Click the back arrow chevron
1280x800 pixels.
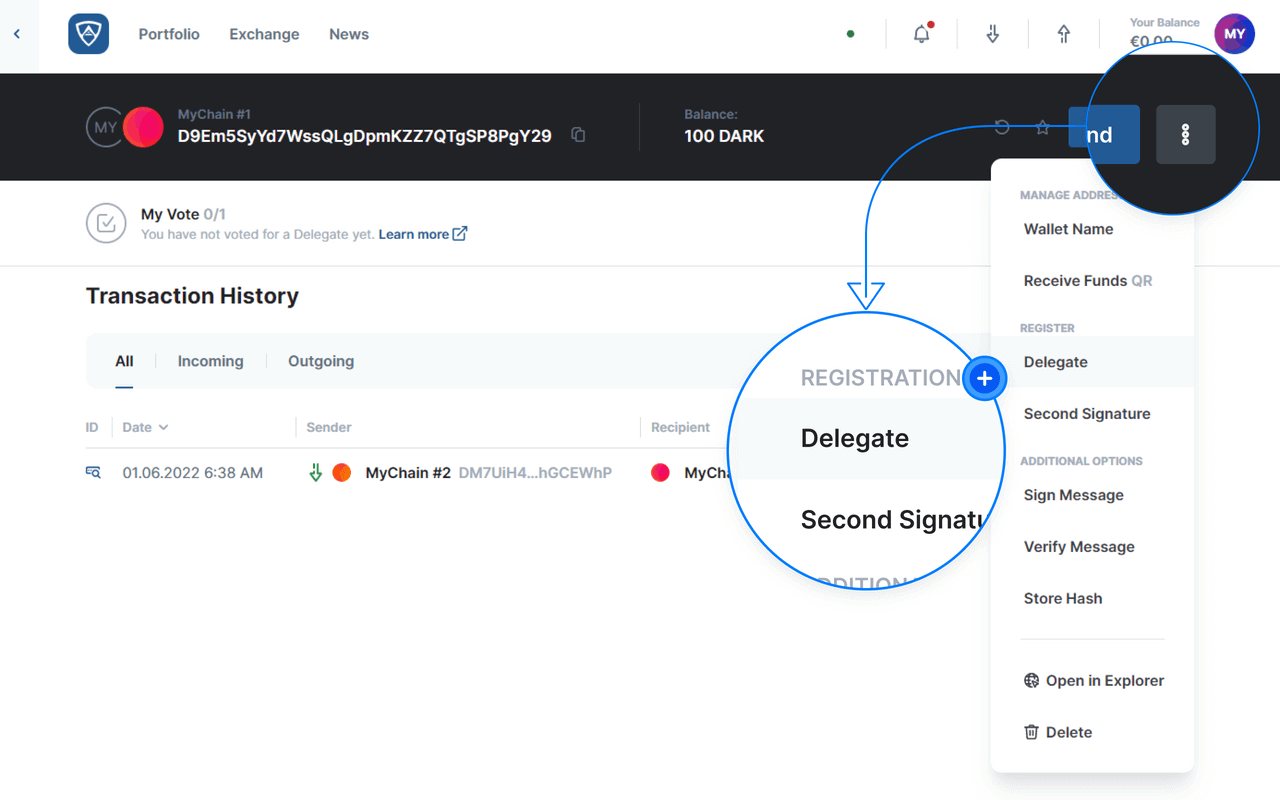17,34
